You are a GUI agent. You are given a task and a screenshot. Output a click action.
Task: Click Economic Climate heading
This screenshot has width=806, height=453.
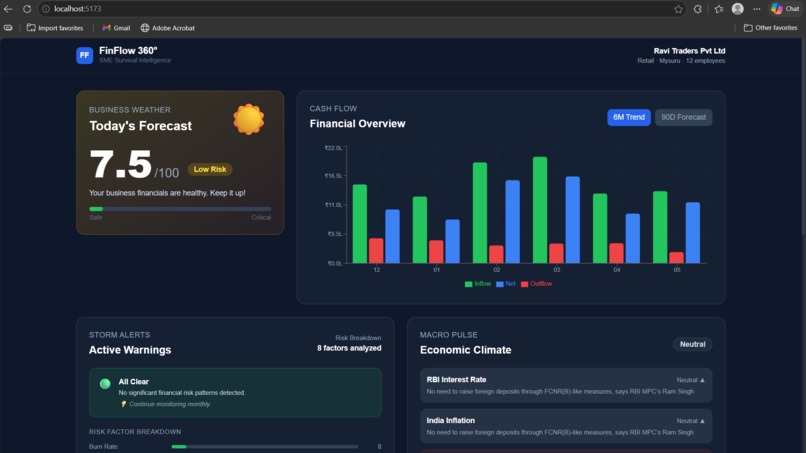(466, 350)
